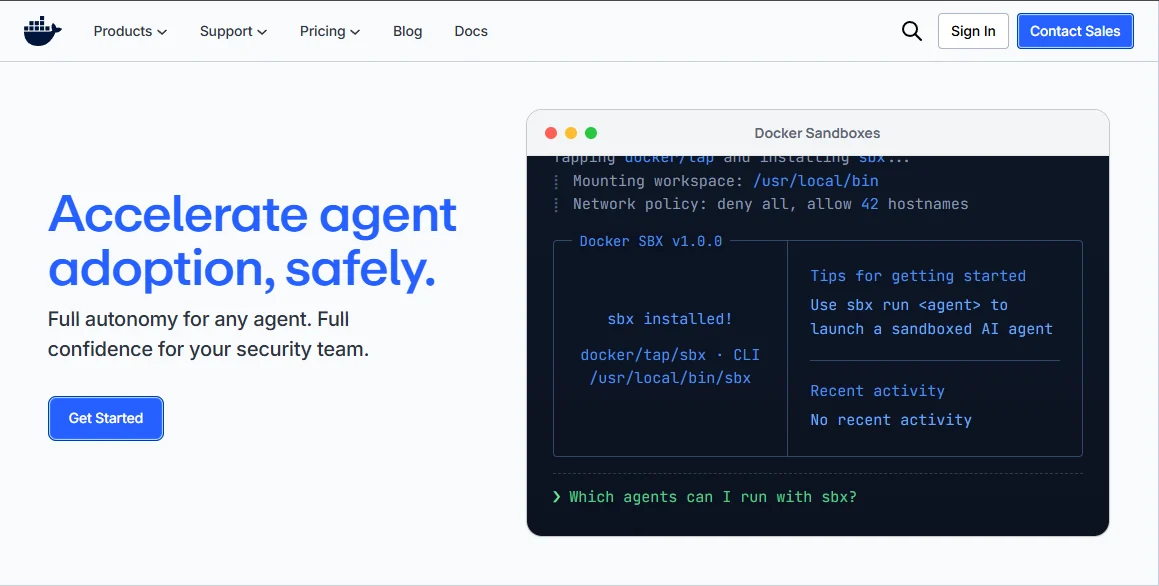Click the green window dot in Docker Sandboxes

pyautogui.click(x=591, y=133)
